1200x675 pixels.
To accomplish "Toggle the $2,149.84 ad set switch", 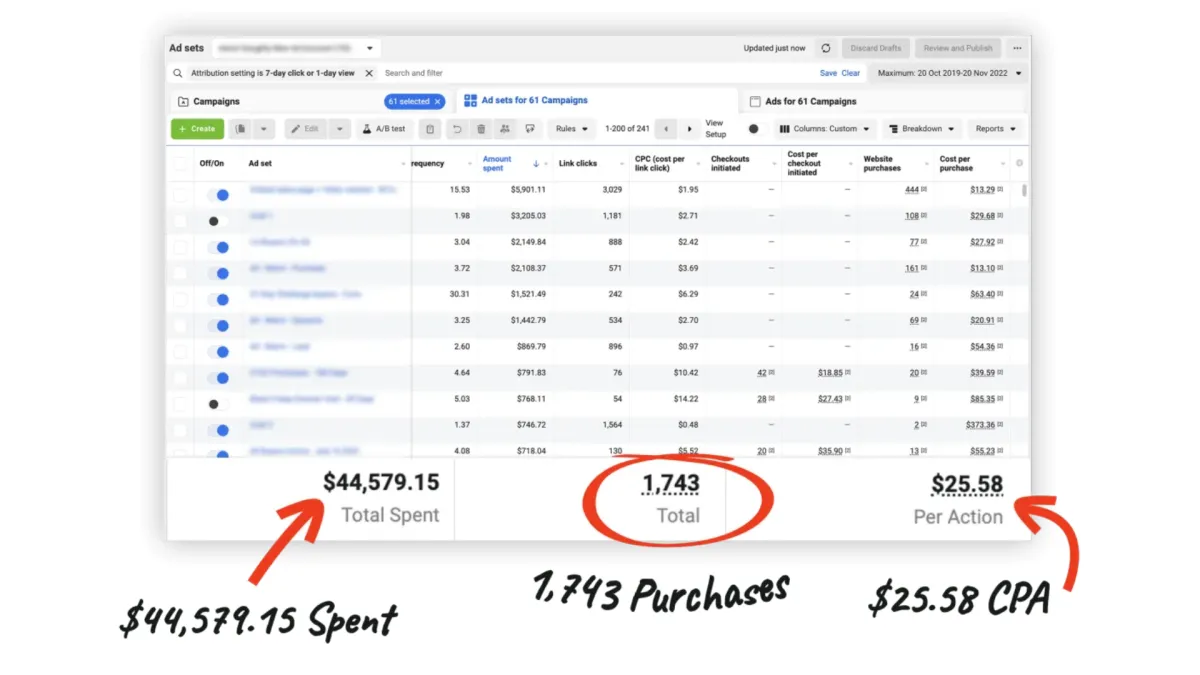I will (218, 247).
